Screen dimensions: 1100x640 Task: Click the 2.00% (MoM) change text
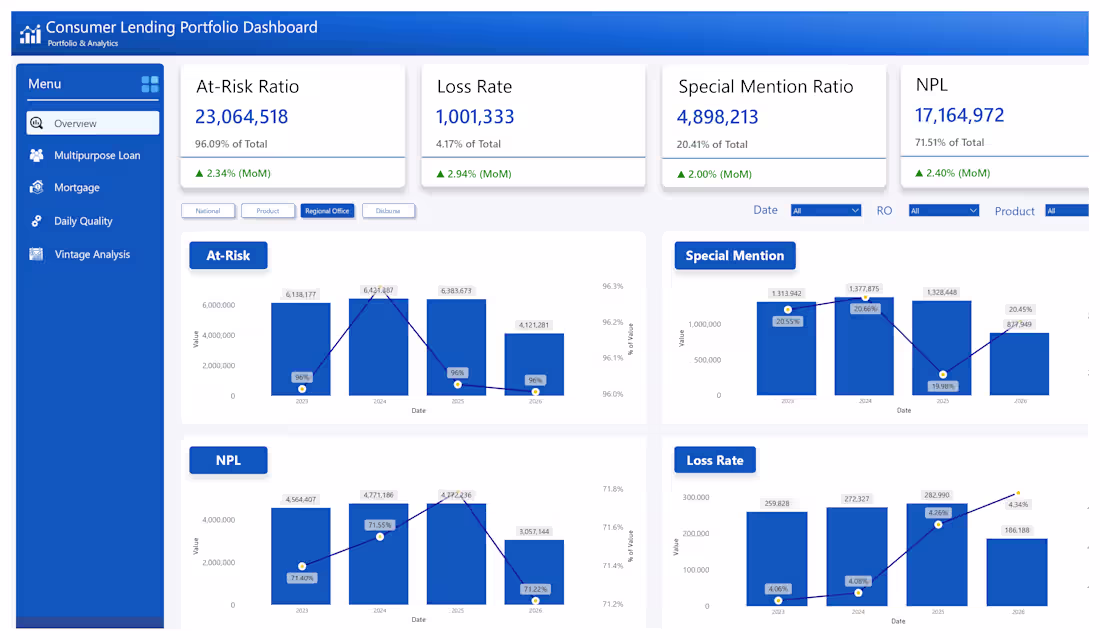pos(720,174)
